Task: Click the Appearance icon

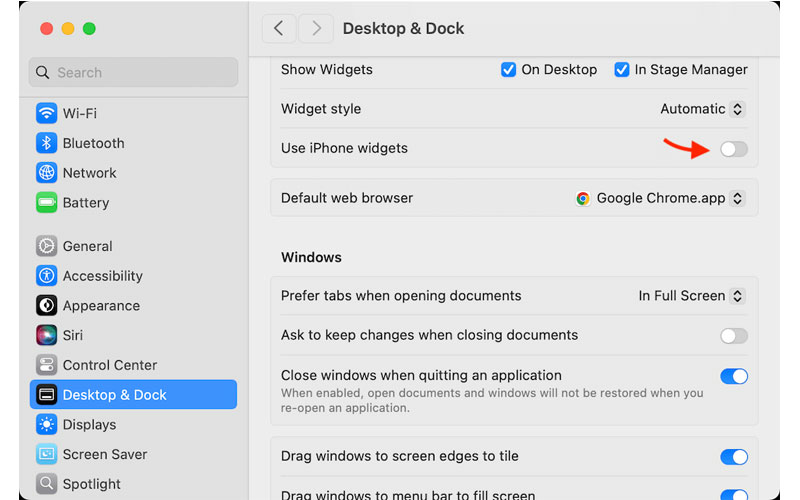Action: pyautogui.click(x=46, y=305)
